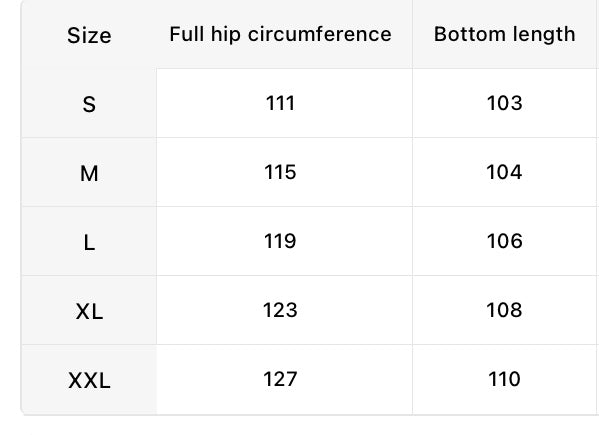This screenshot has width=599, height=435.
Task: Click bottom length 106 cell
Action: 505,241
